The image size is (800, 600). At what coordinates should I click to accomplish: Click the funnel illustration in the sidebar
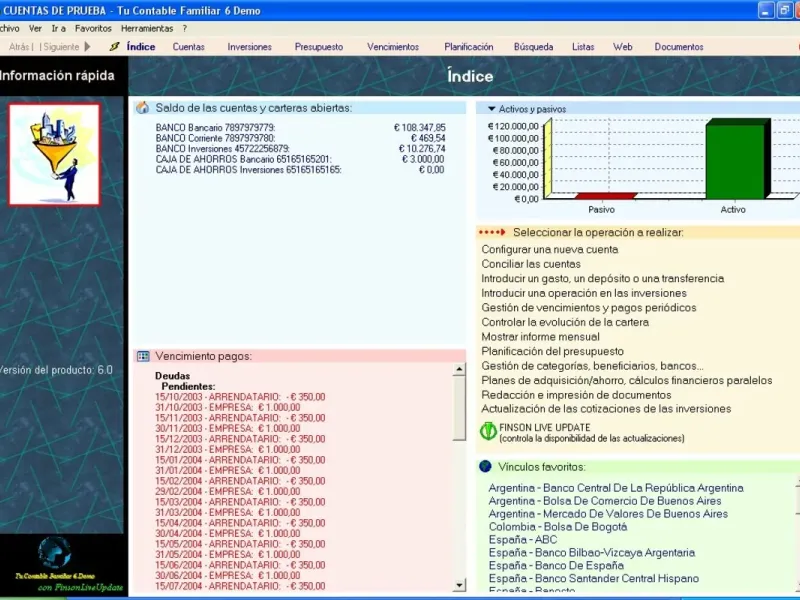54,155
